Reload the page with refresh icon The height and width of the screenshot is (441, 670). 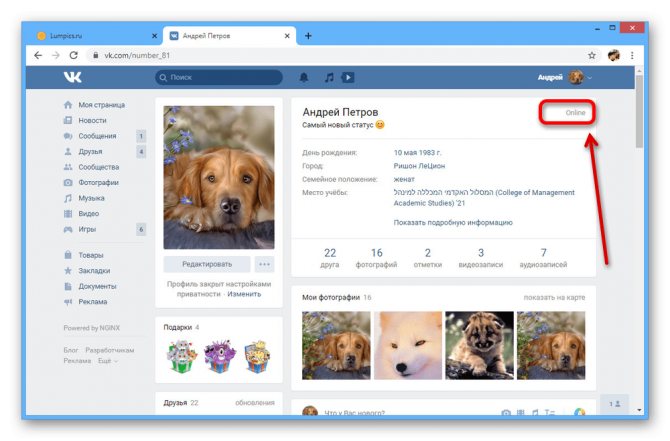[x=73, y=55]
